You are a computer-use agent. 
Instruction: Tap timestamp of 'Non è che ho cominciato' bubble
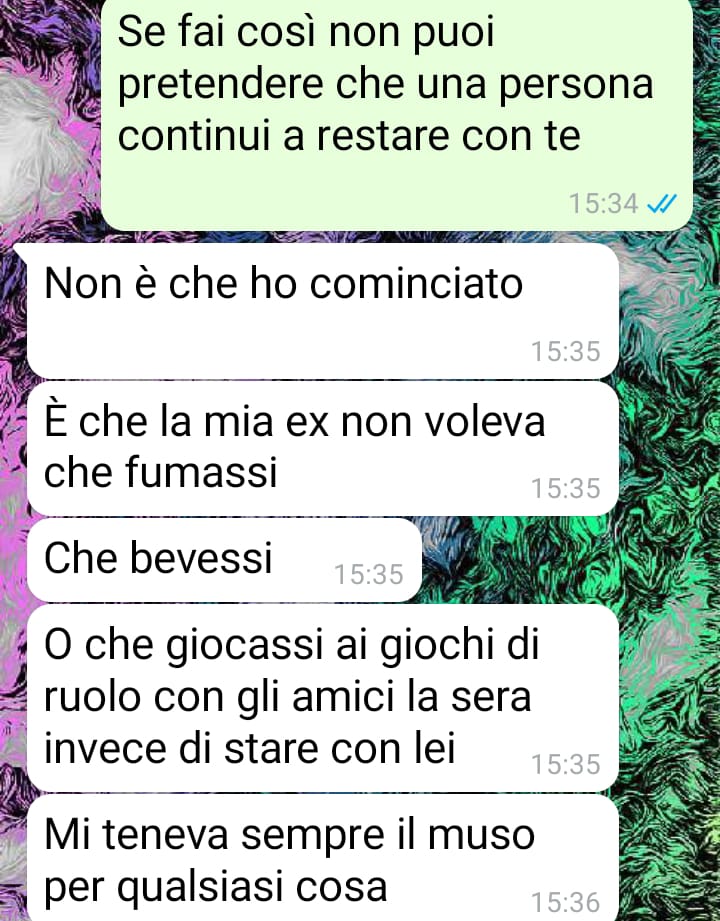click(566, 351)
